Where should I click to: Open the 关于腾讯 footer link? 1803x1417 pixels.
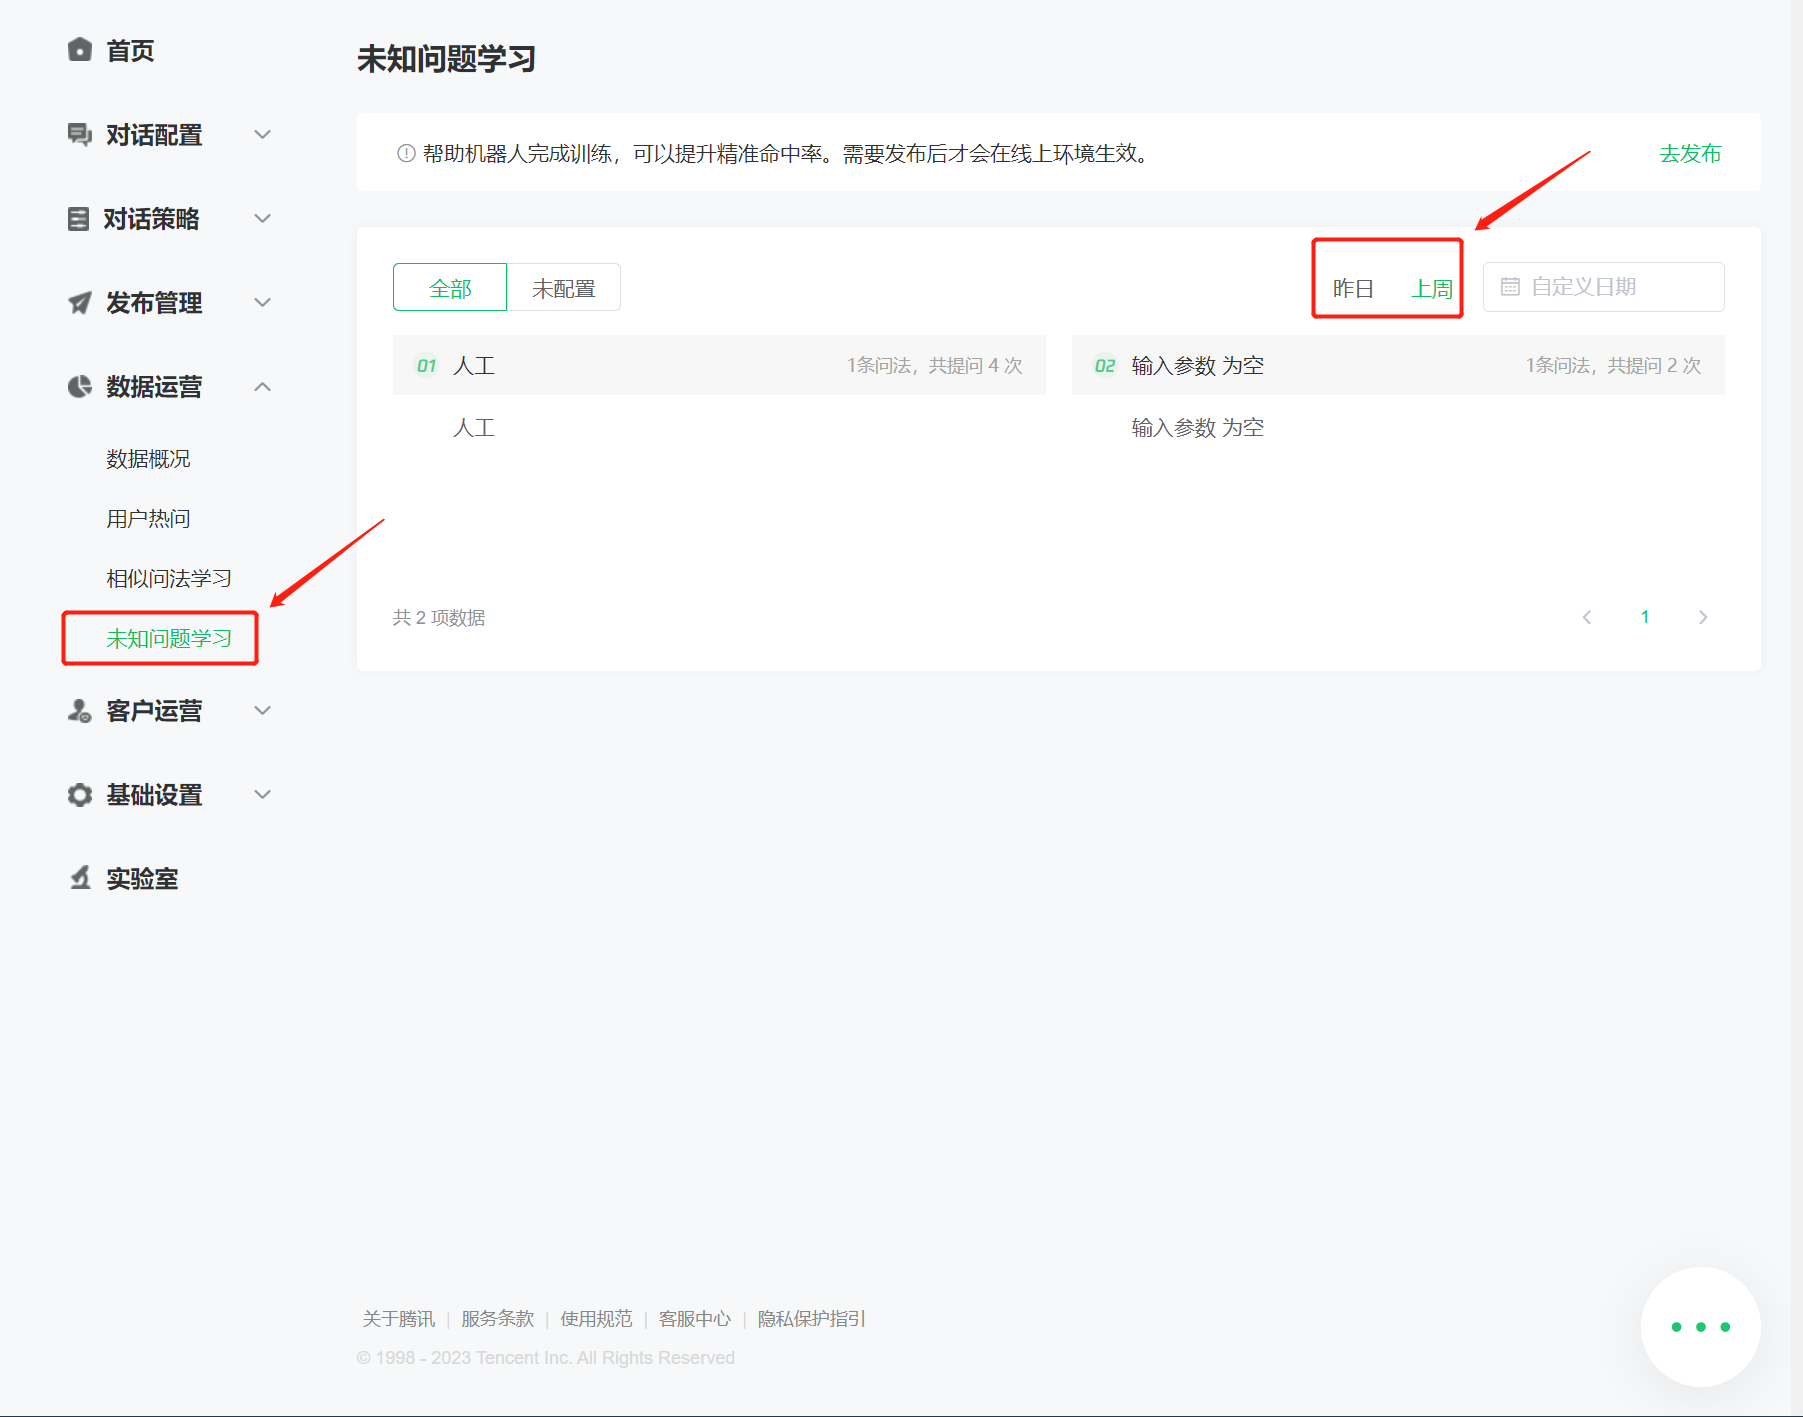pos(399,1319)
